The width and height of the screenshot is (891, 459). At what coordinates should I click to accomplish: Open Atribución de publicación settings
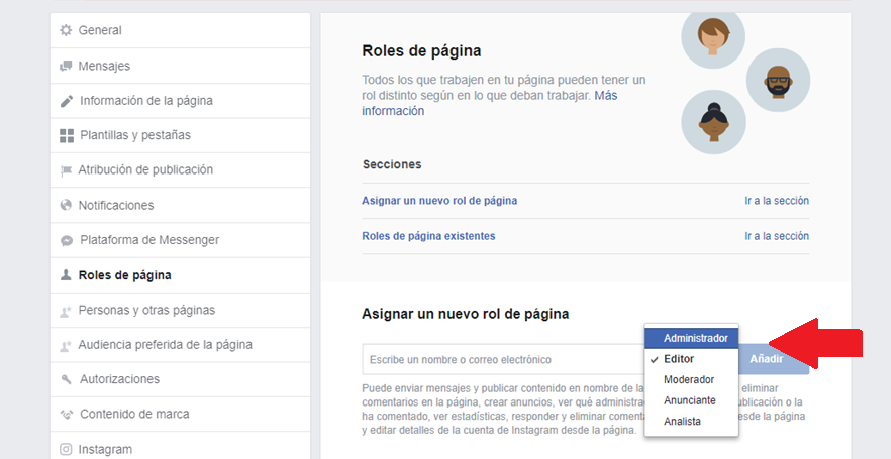click(180, 170)
